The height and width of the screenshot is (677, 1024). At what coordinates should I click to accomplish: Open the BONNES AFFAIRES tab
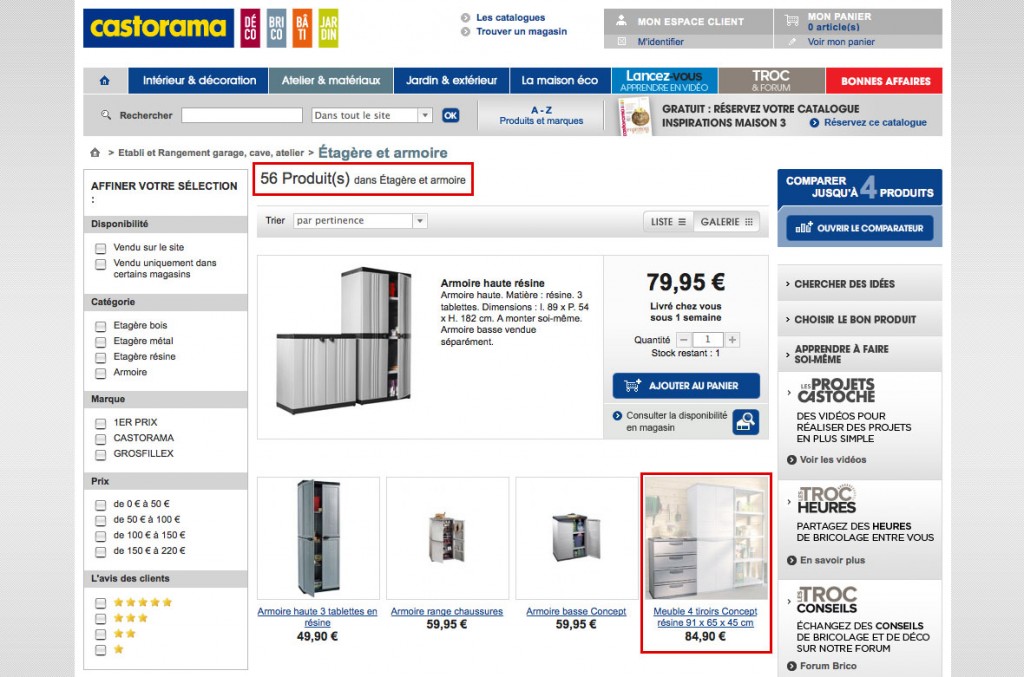click(x=884, y=81)
